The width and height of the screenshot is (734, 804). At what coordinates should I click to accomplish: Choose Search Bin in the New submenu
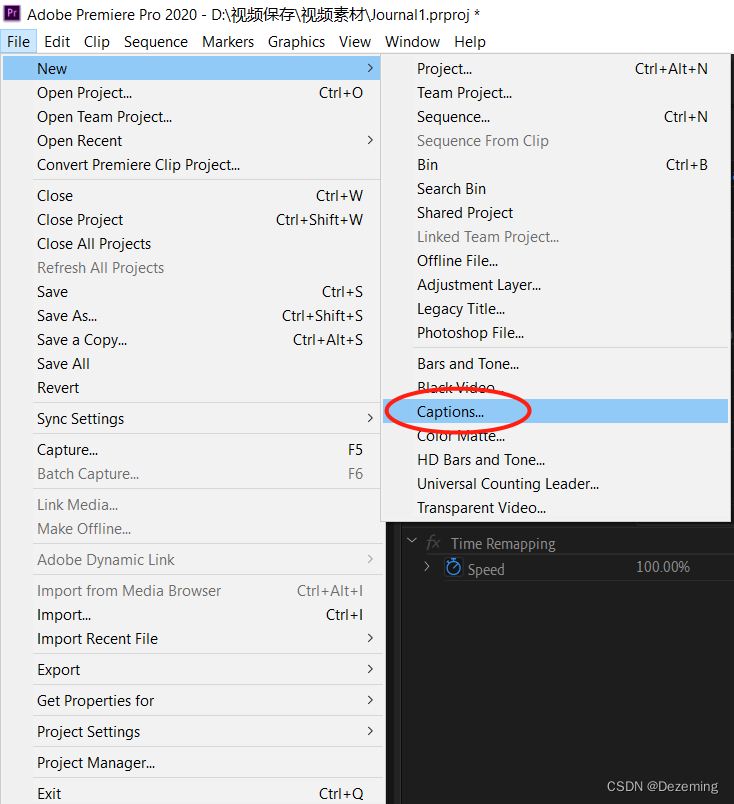(x=556, y=189)
